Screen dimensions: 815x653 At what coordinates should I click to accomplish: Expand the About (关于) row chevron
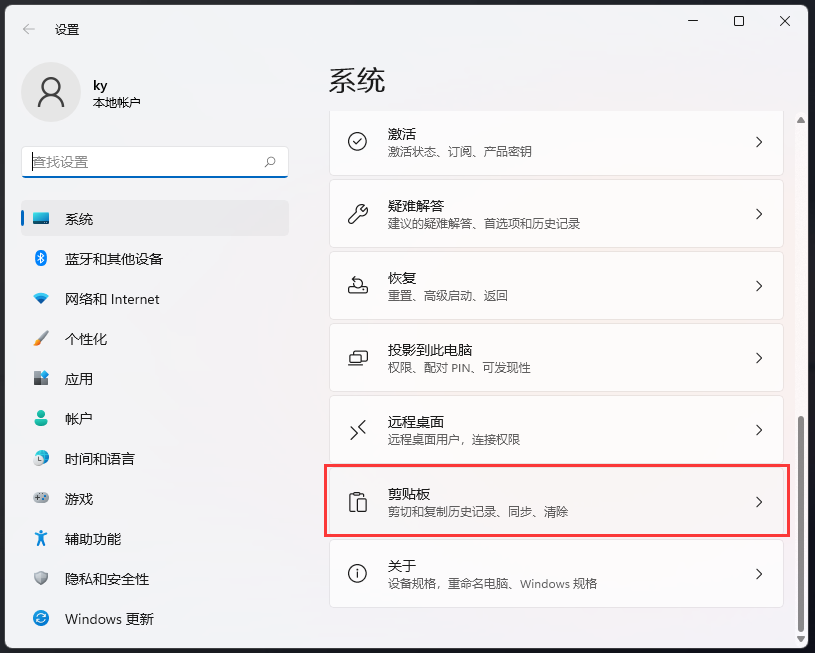click(x=760, y=574)
